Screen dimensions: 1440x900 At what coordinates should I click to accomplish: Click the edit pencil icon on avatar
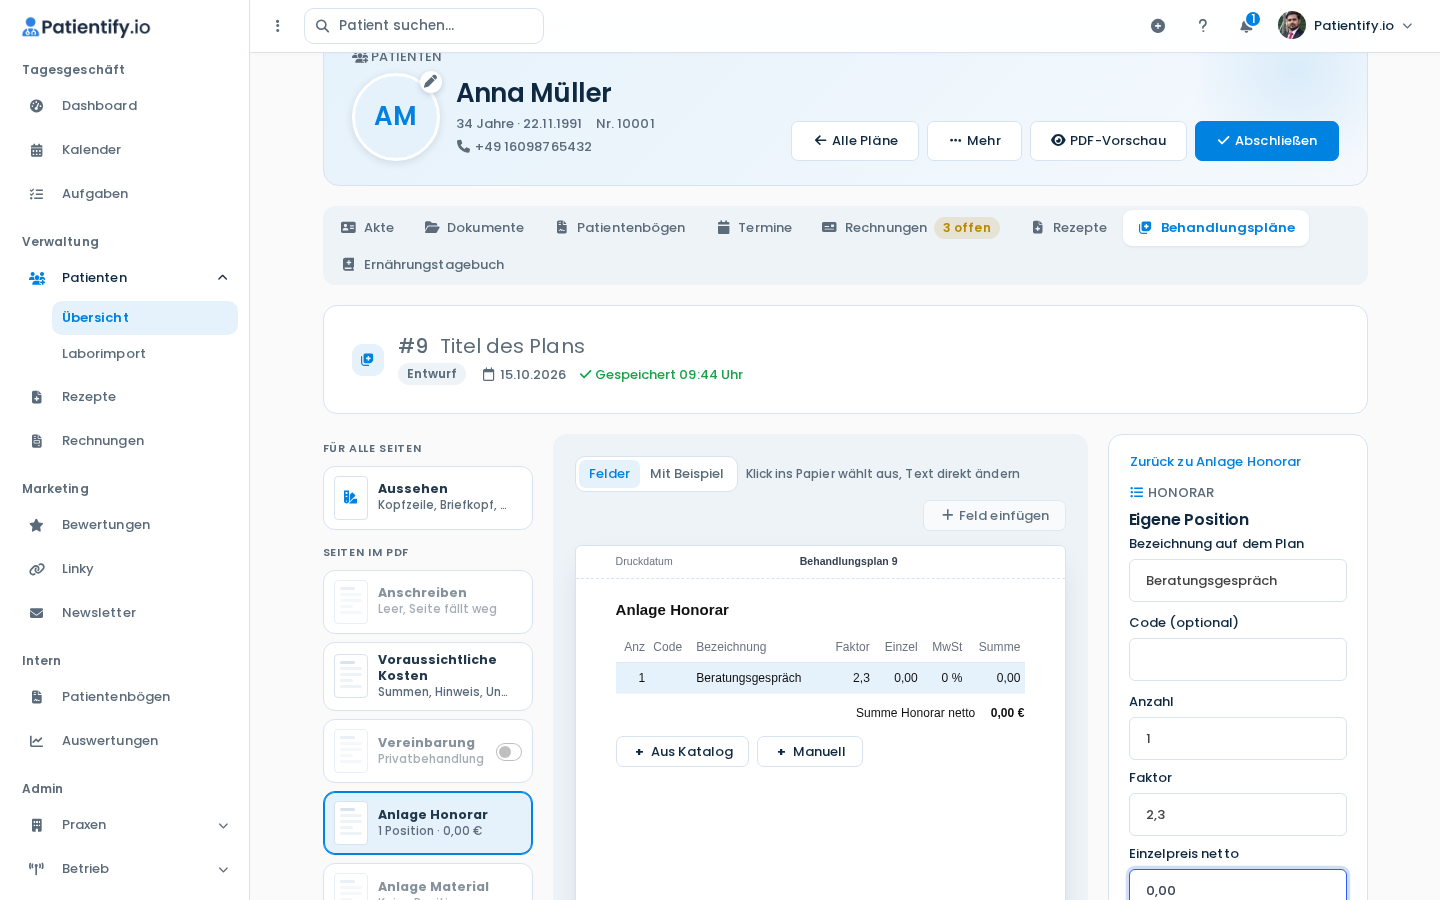431,82
